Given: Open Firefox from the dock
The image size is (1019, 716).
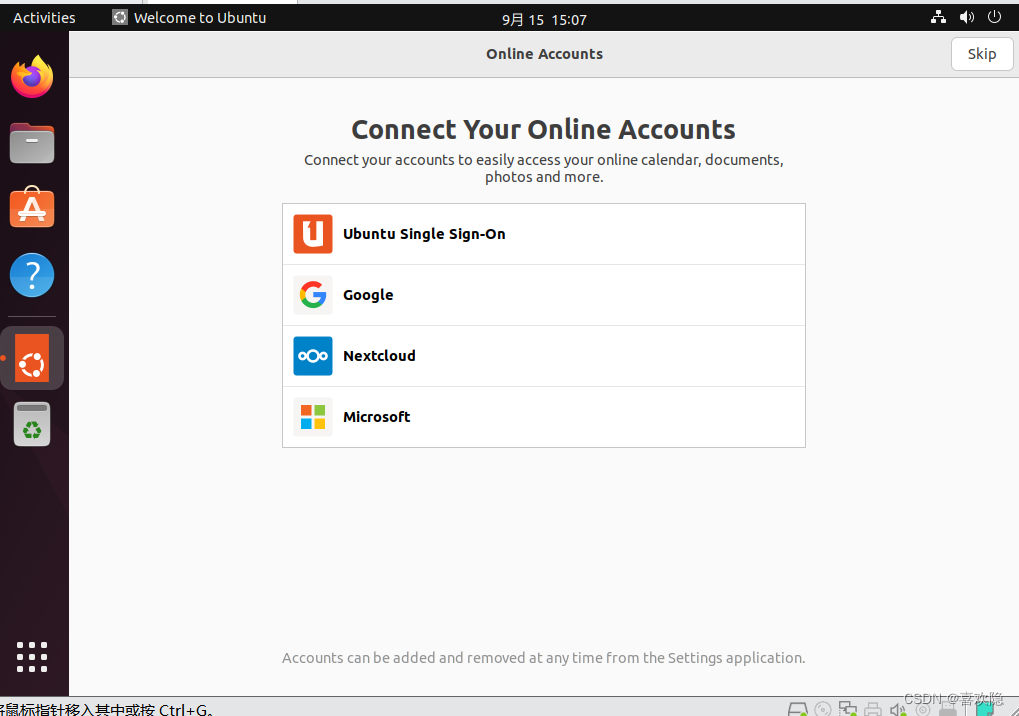Looking at the screenshot, I should [32, 77].
